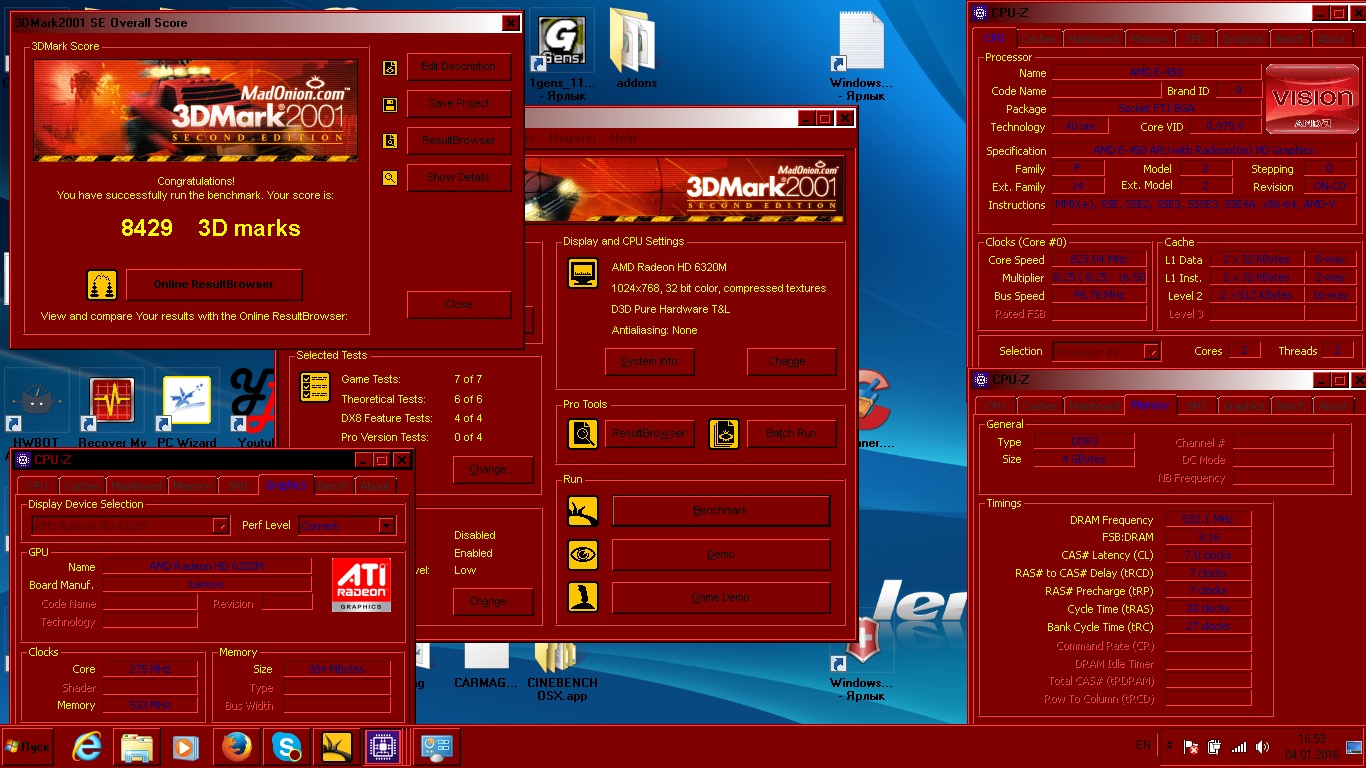Show hidden system tray icons
This screenshot has height=768, width=1366.
1170,746
